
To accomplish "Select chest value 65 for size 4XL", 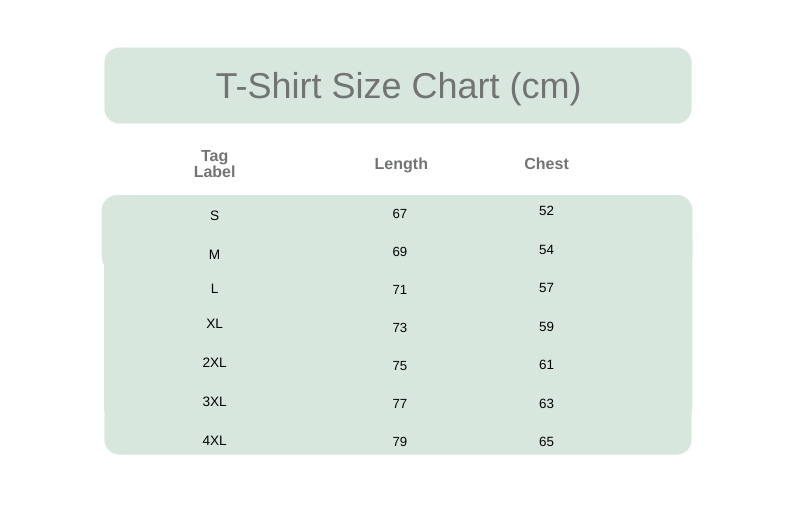I will pos(546,441).
